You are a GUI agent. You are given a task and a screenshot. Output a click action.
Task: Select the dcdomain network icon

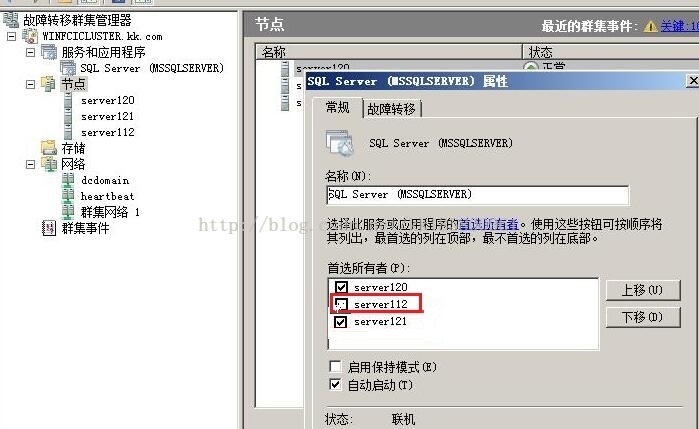(x=68, y=180)
